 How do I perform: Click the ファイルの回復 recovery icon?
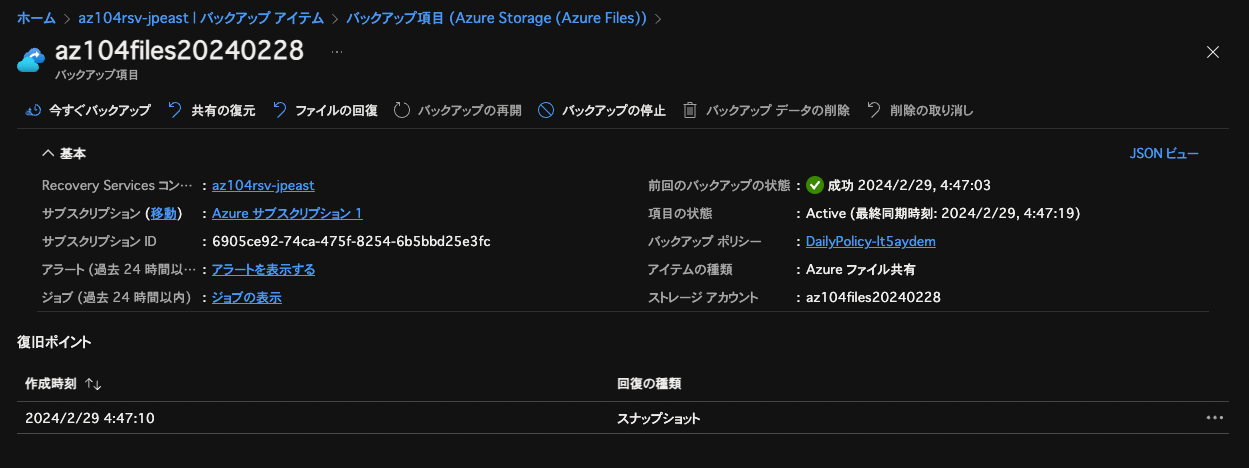pyautogui.click(x=279, y=110)
